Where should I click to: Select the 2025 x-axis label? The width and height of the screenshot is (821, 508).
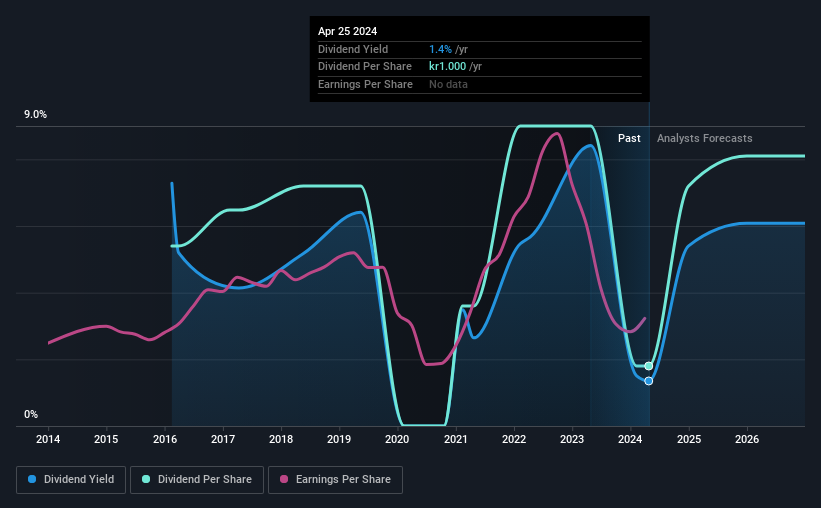pos(689,439)
